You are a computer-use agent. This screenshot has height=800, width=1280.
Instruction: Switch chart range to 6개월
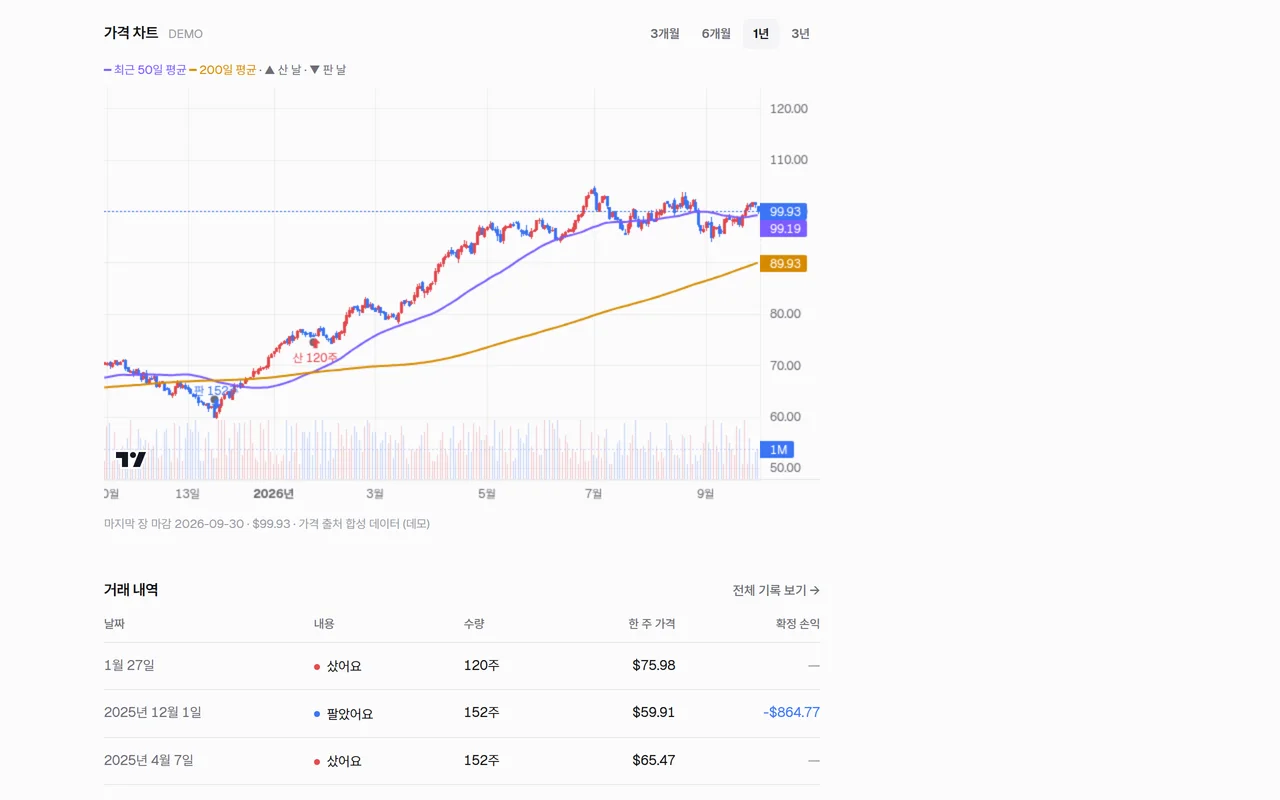716,34
